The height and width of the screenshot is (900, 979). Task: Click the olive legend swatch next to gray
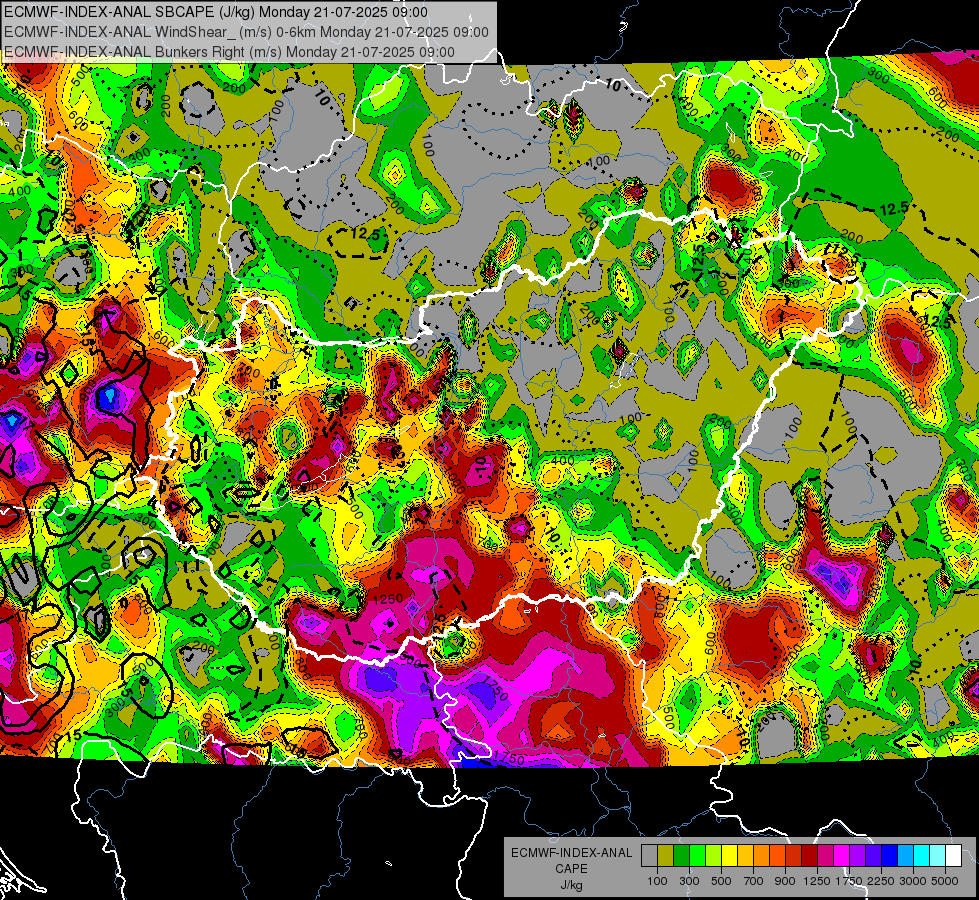666,855
